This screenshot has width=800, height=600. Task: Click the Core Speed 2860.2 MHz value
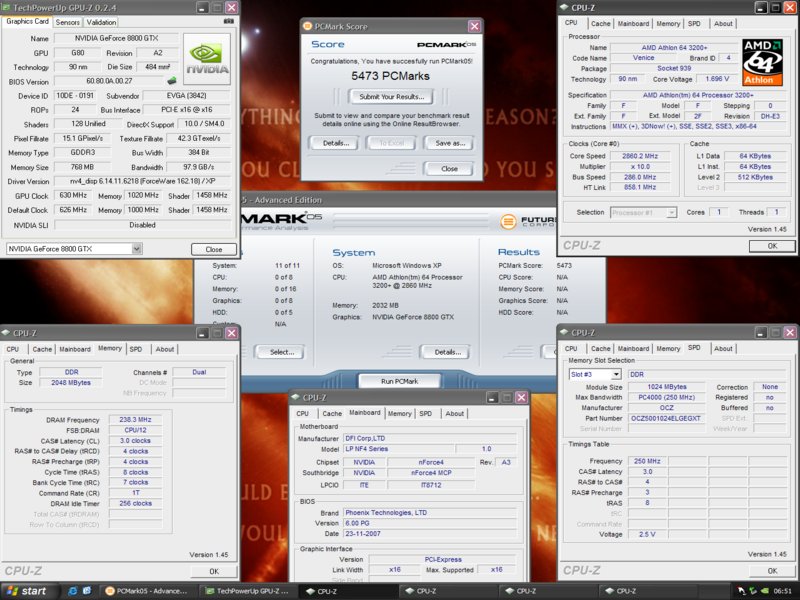click(640, 156)
